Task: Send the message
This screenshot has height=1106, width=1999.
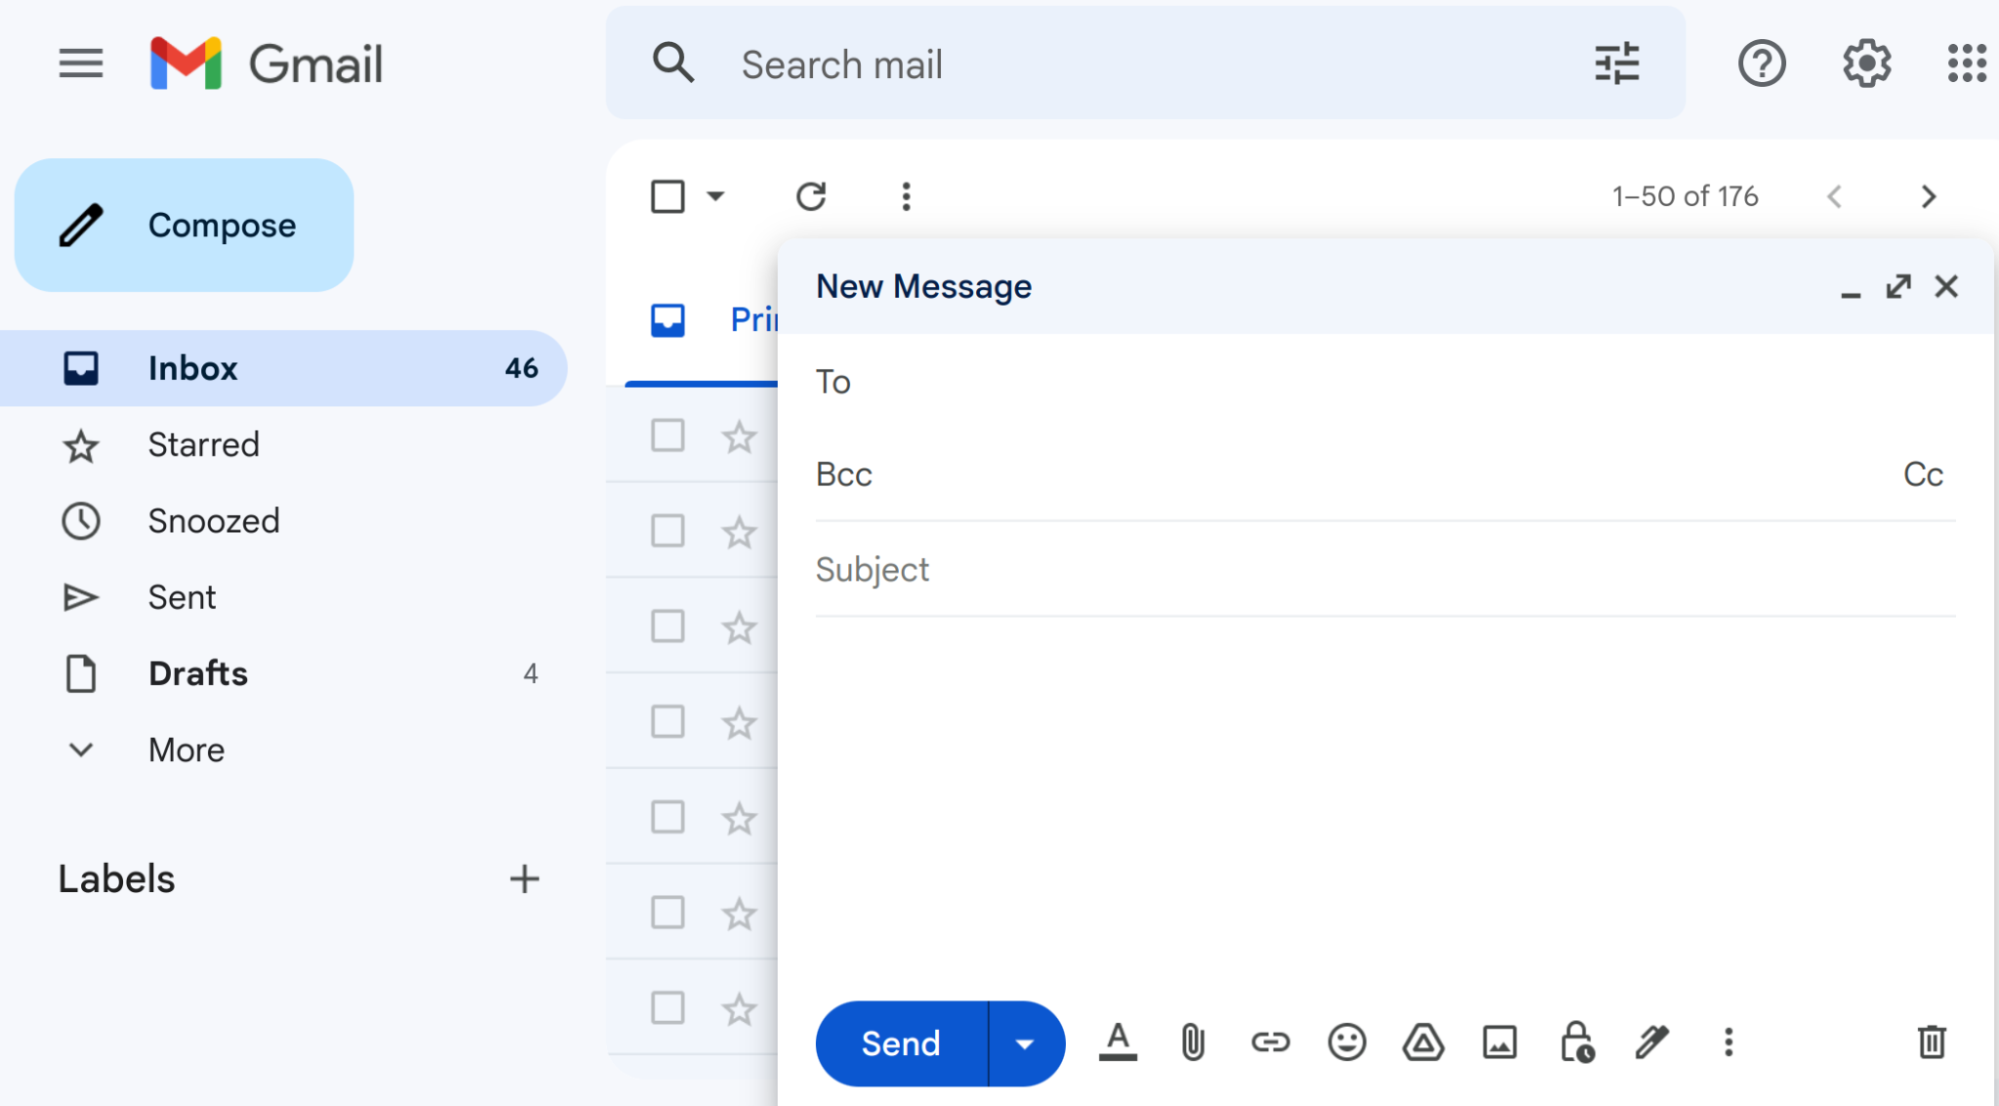Action: tap(901, 1044)
